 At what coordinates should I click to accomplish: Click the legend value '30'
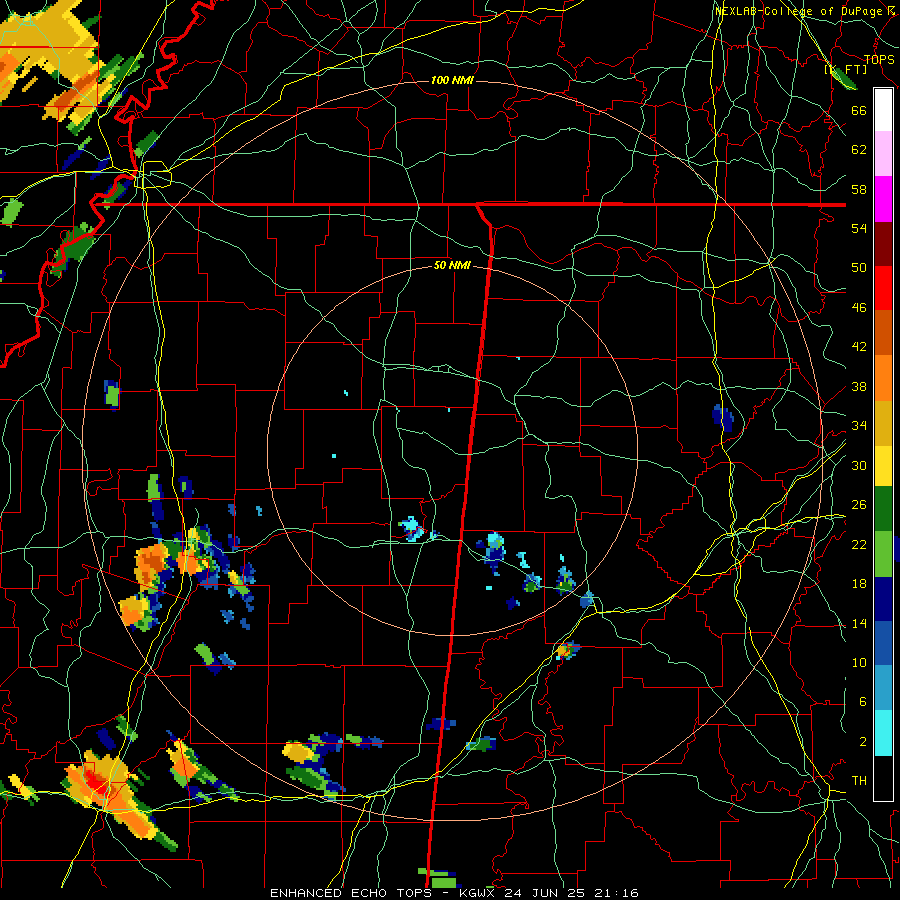[x=859, y=465]
